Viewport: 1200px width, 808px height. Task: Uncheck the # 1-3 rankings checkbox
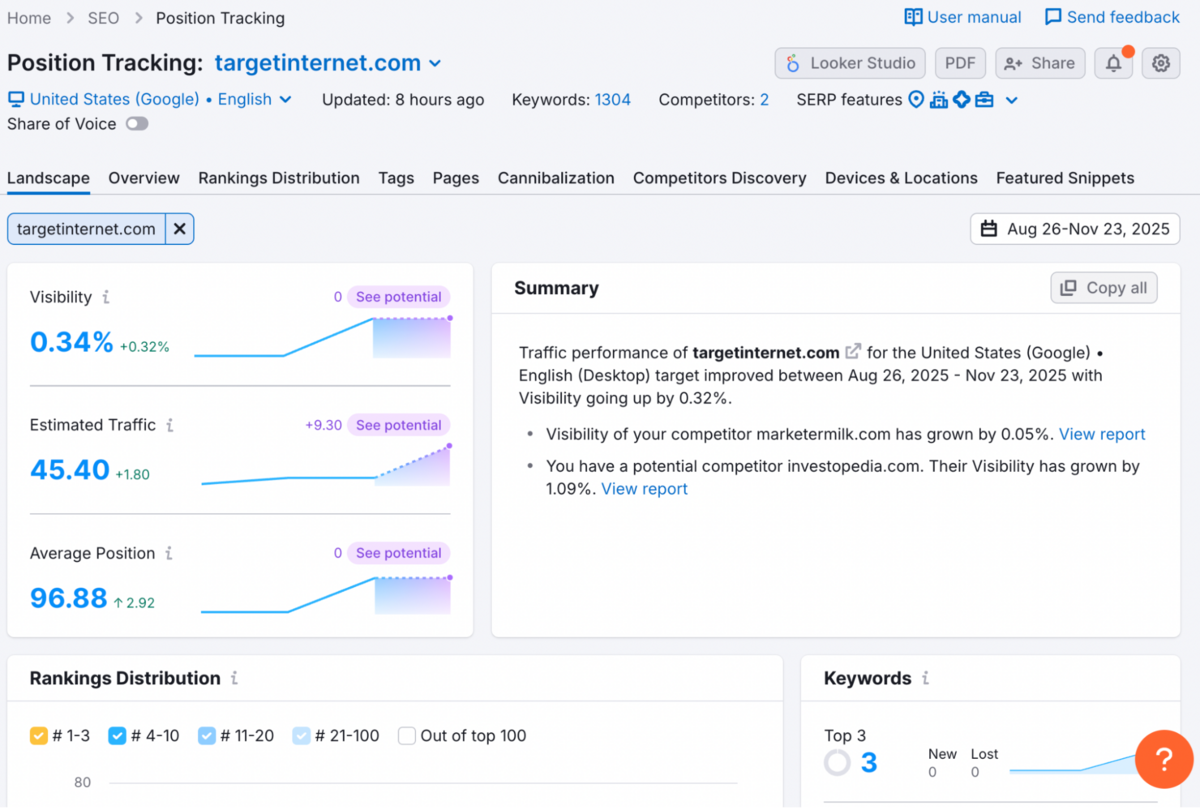pyautogui.click(x=39, y=736)
